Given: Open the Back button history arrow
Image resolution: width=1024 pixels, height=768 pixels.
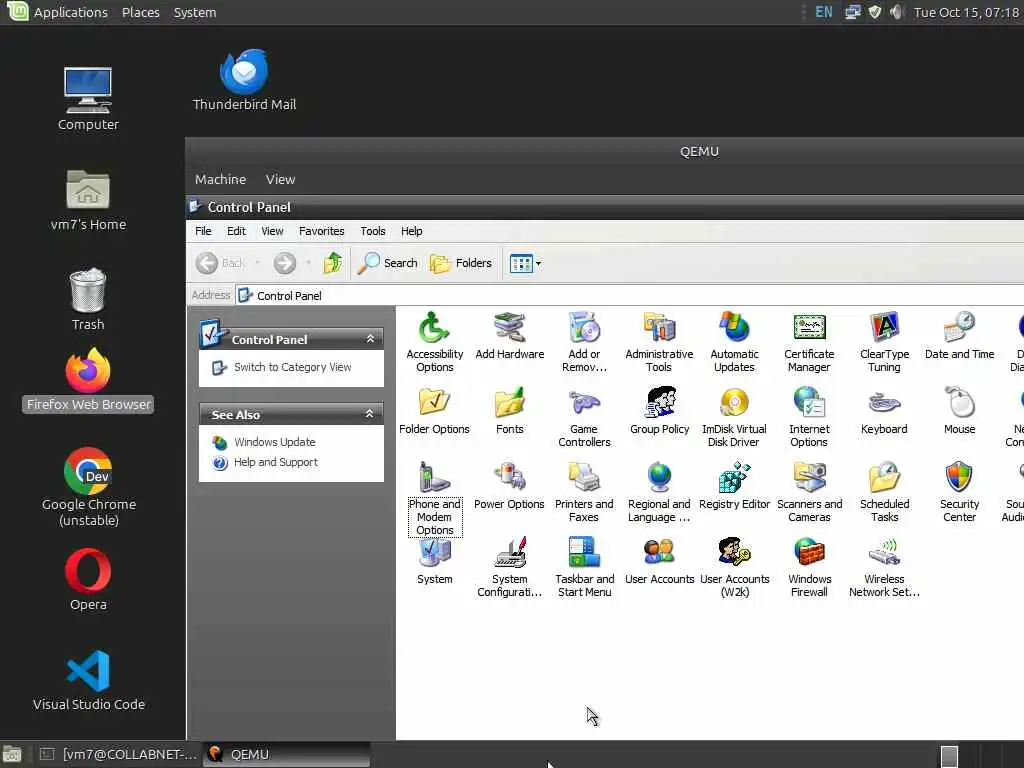Looking at the screenshot, I should point(257,263).
